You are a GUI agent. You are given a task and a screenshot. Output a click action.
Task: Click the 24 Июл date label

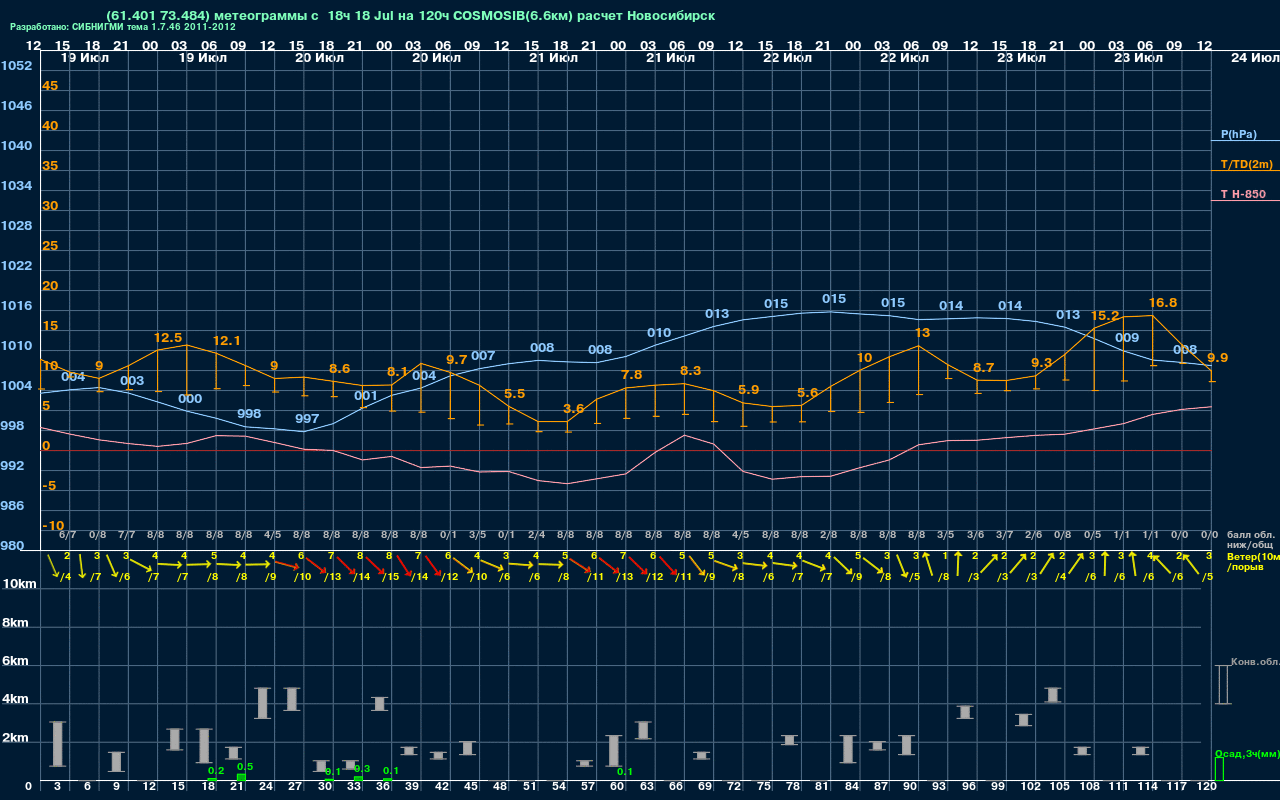pyautogui.click(x=1253, y=58)
